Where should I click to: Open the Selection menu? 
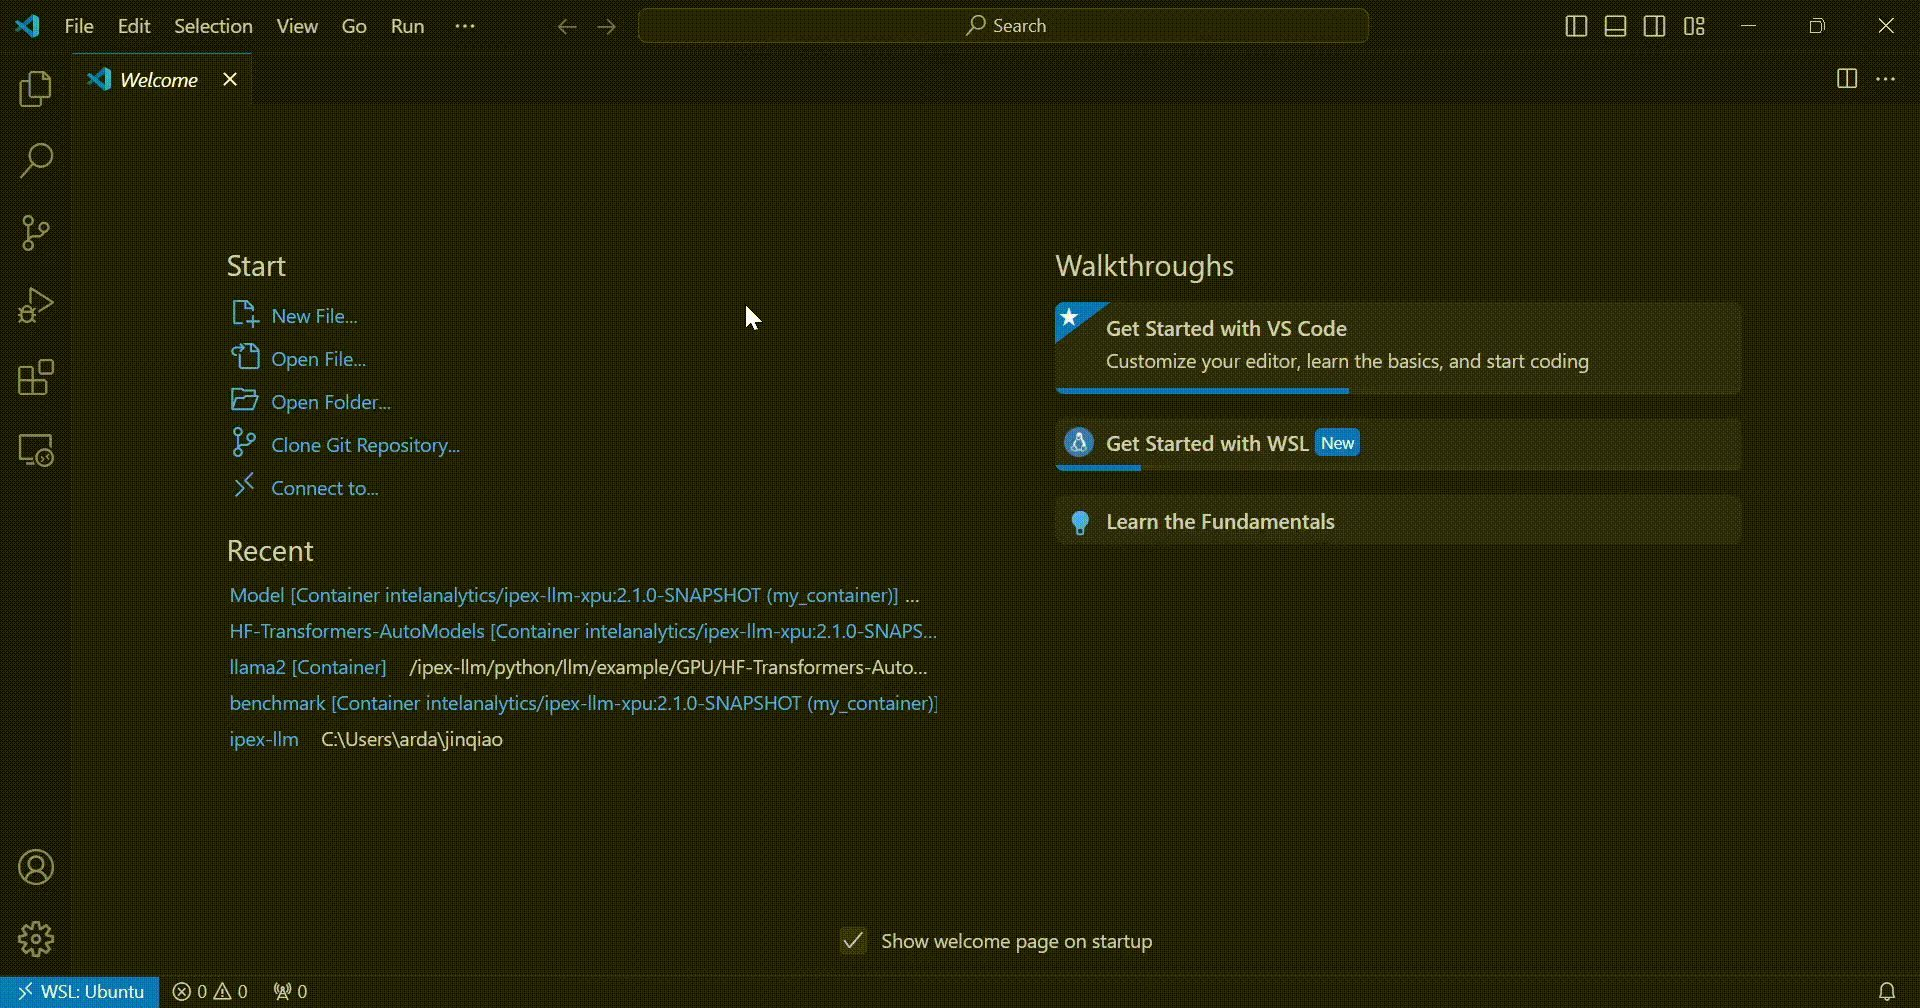213,26
